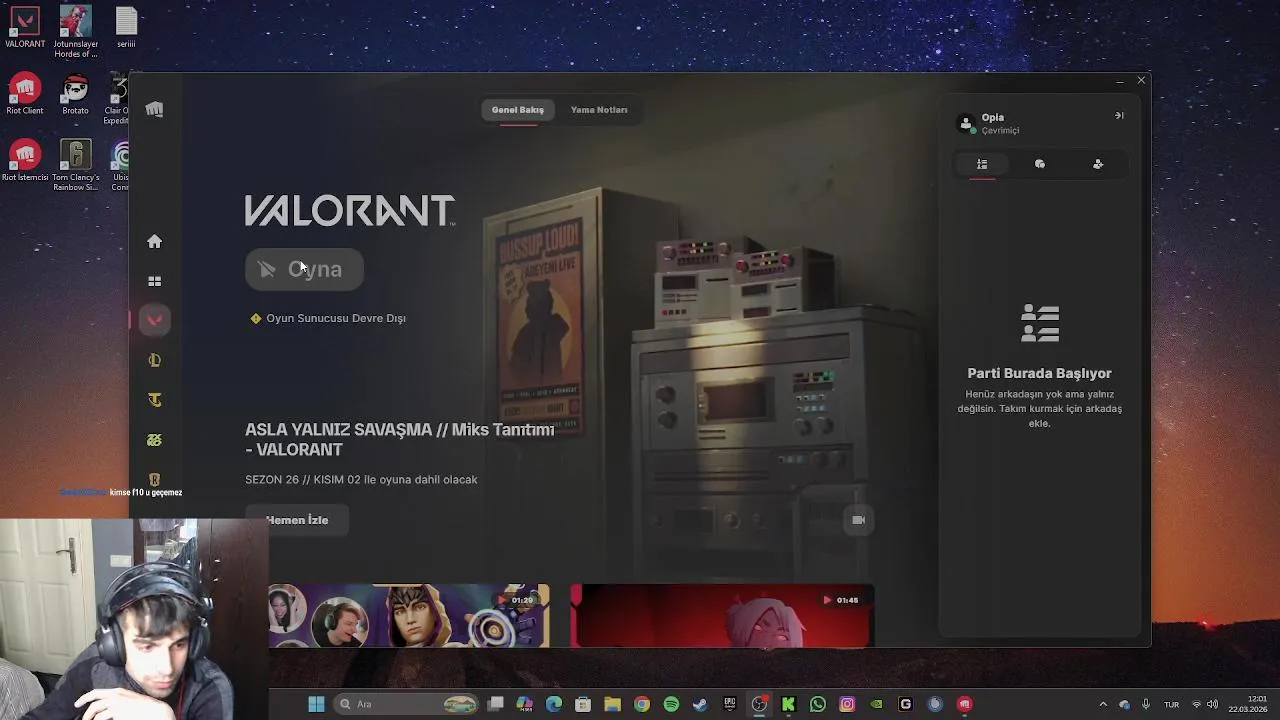1280x720 pixels.
Task: Open the Riot Client taskbar icon
Action: coord(964,704)
